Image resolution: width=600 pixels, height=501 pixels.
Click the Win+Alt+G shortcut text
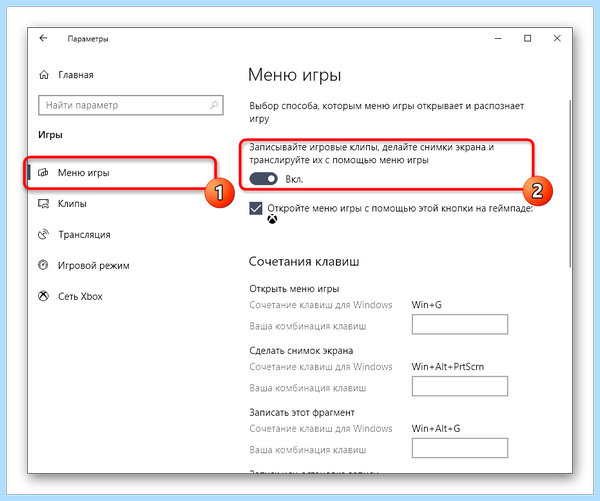point(436,428)
